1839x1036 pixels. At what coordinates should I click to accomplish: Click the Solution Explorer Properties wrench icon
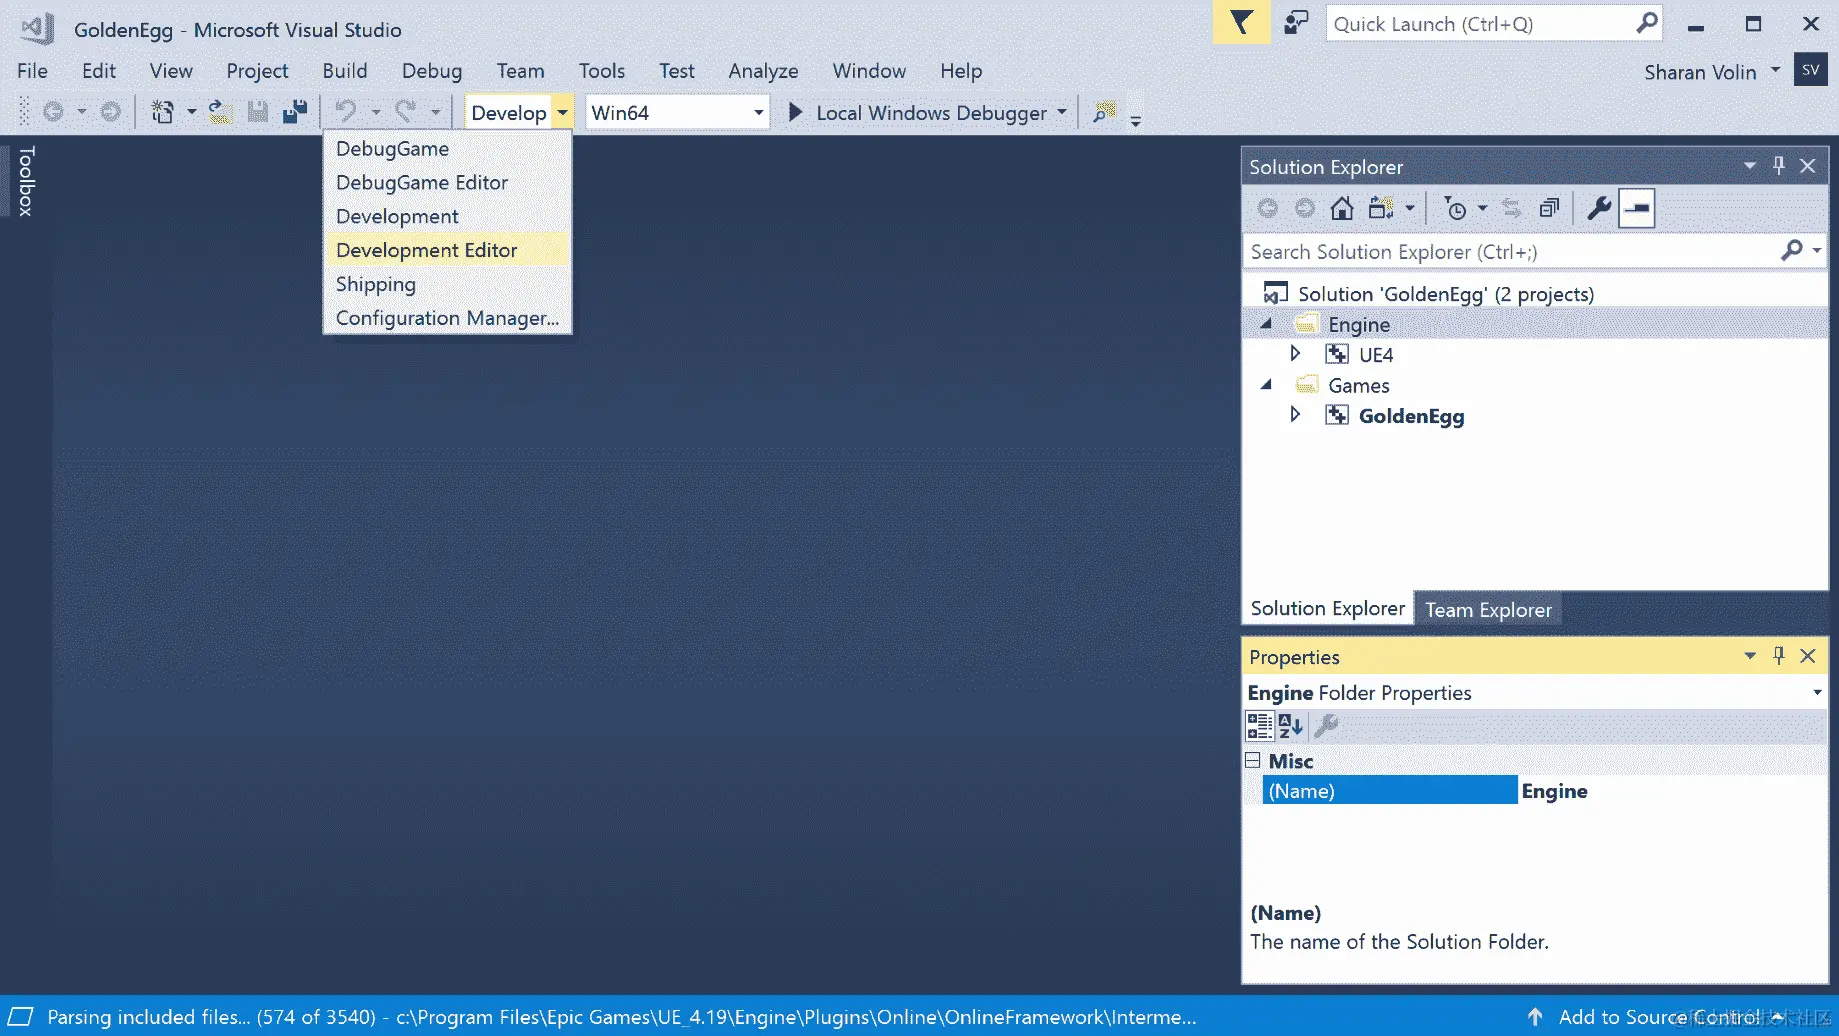point(1599,208)
